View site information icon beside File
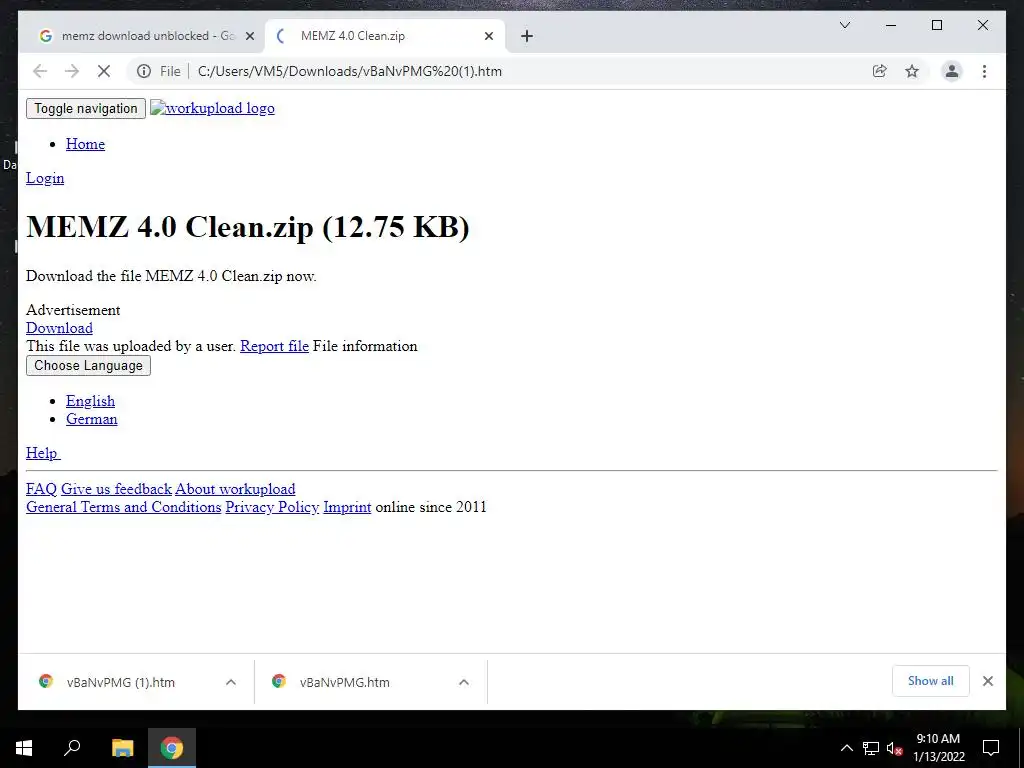 click(144, 71)
